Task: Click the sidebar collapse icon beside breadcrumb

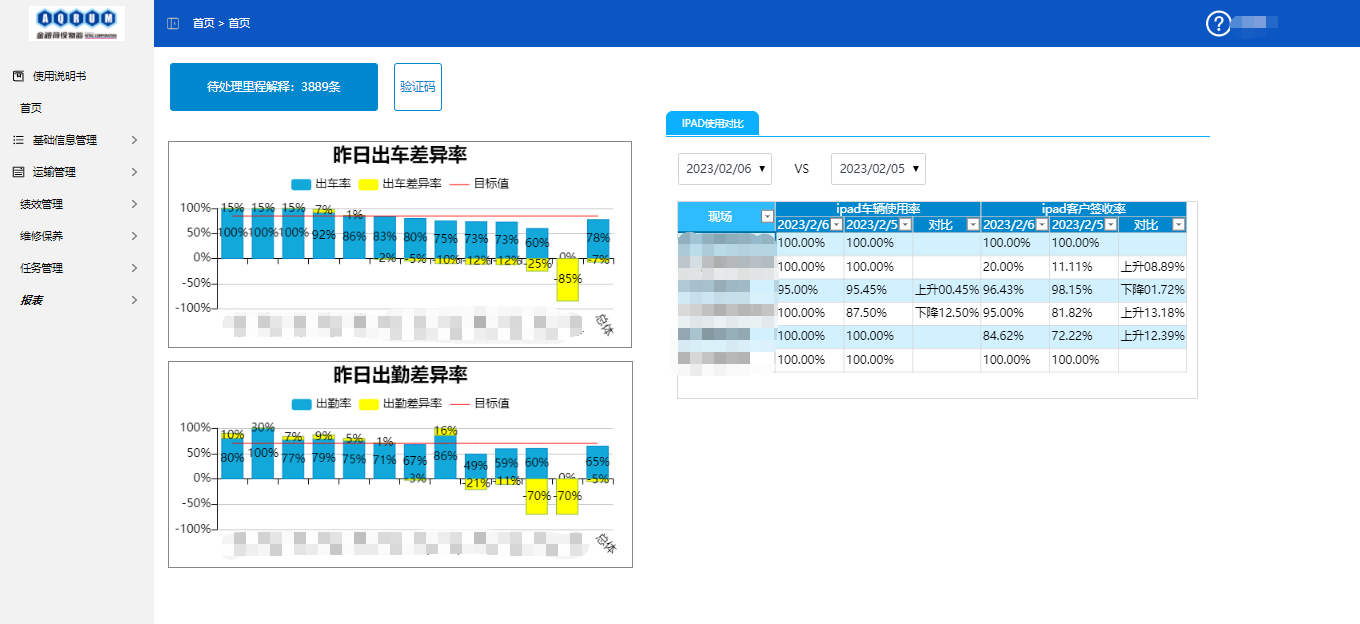Action: tap(173, 23)
